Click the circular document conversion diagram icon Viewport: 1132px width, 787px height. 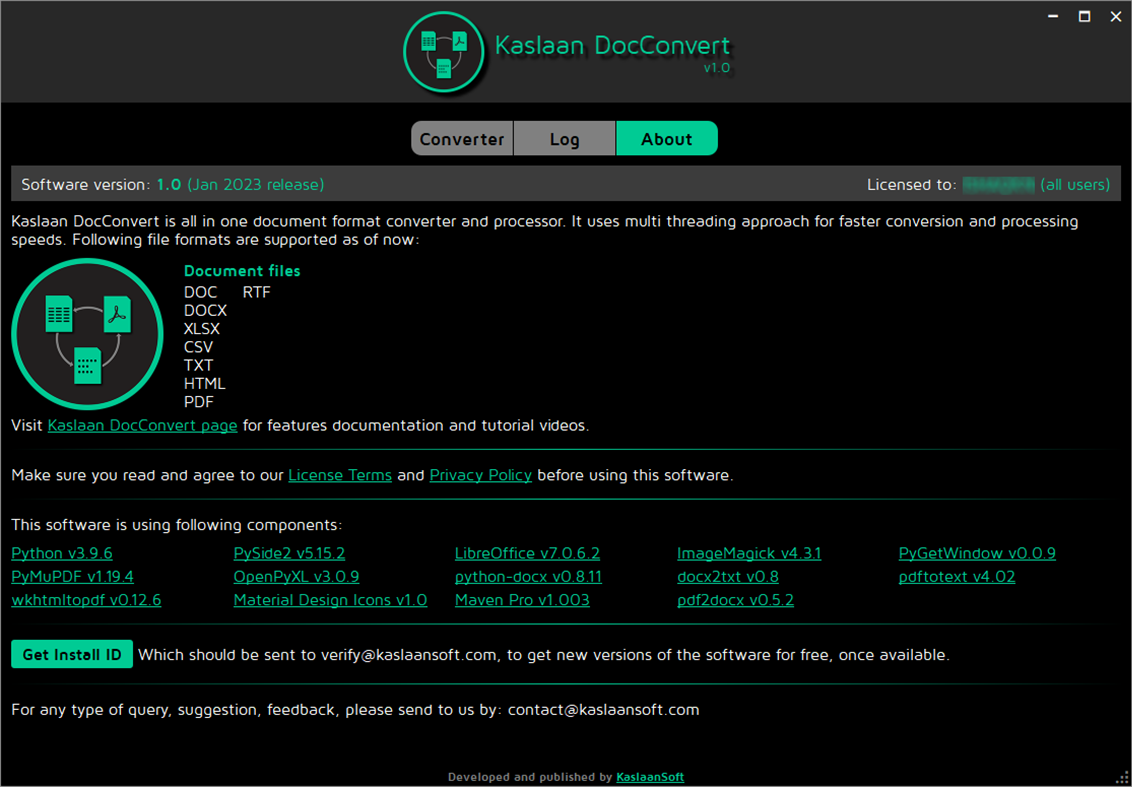coord(87,335)
